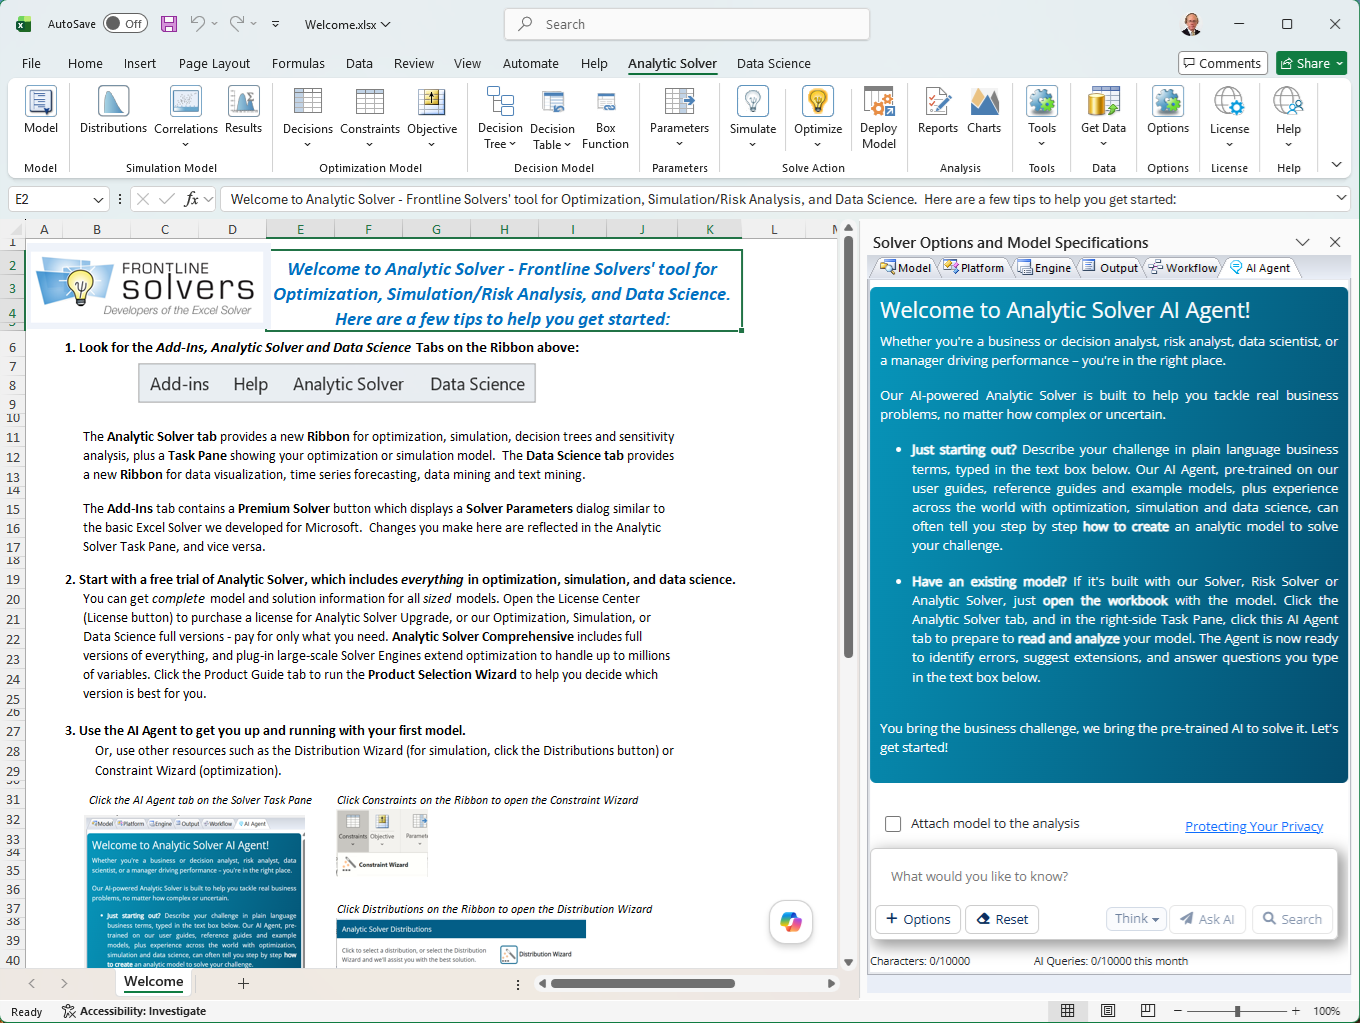
Task: Click the Save icon in title bar
Action: [x=169, y=24]
